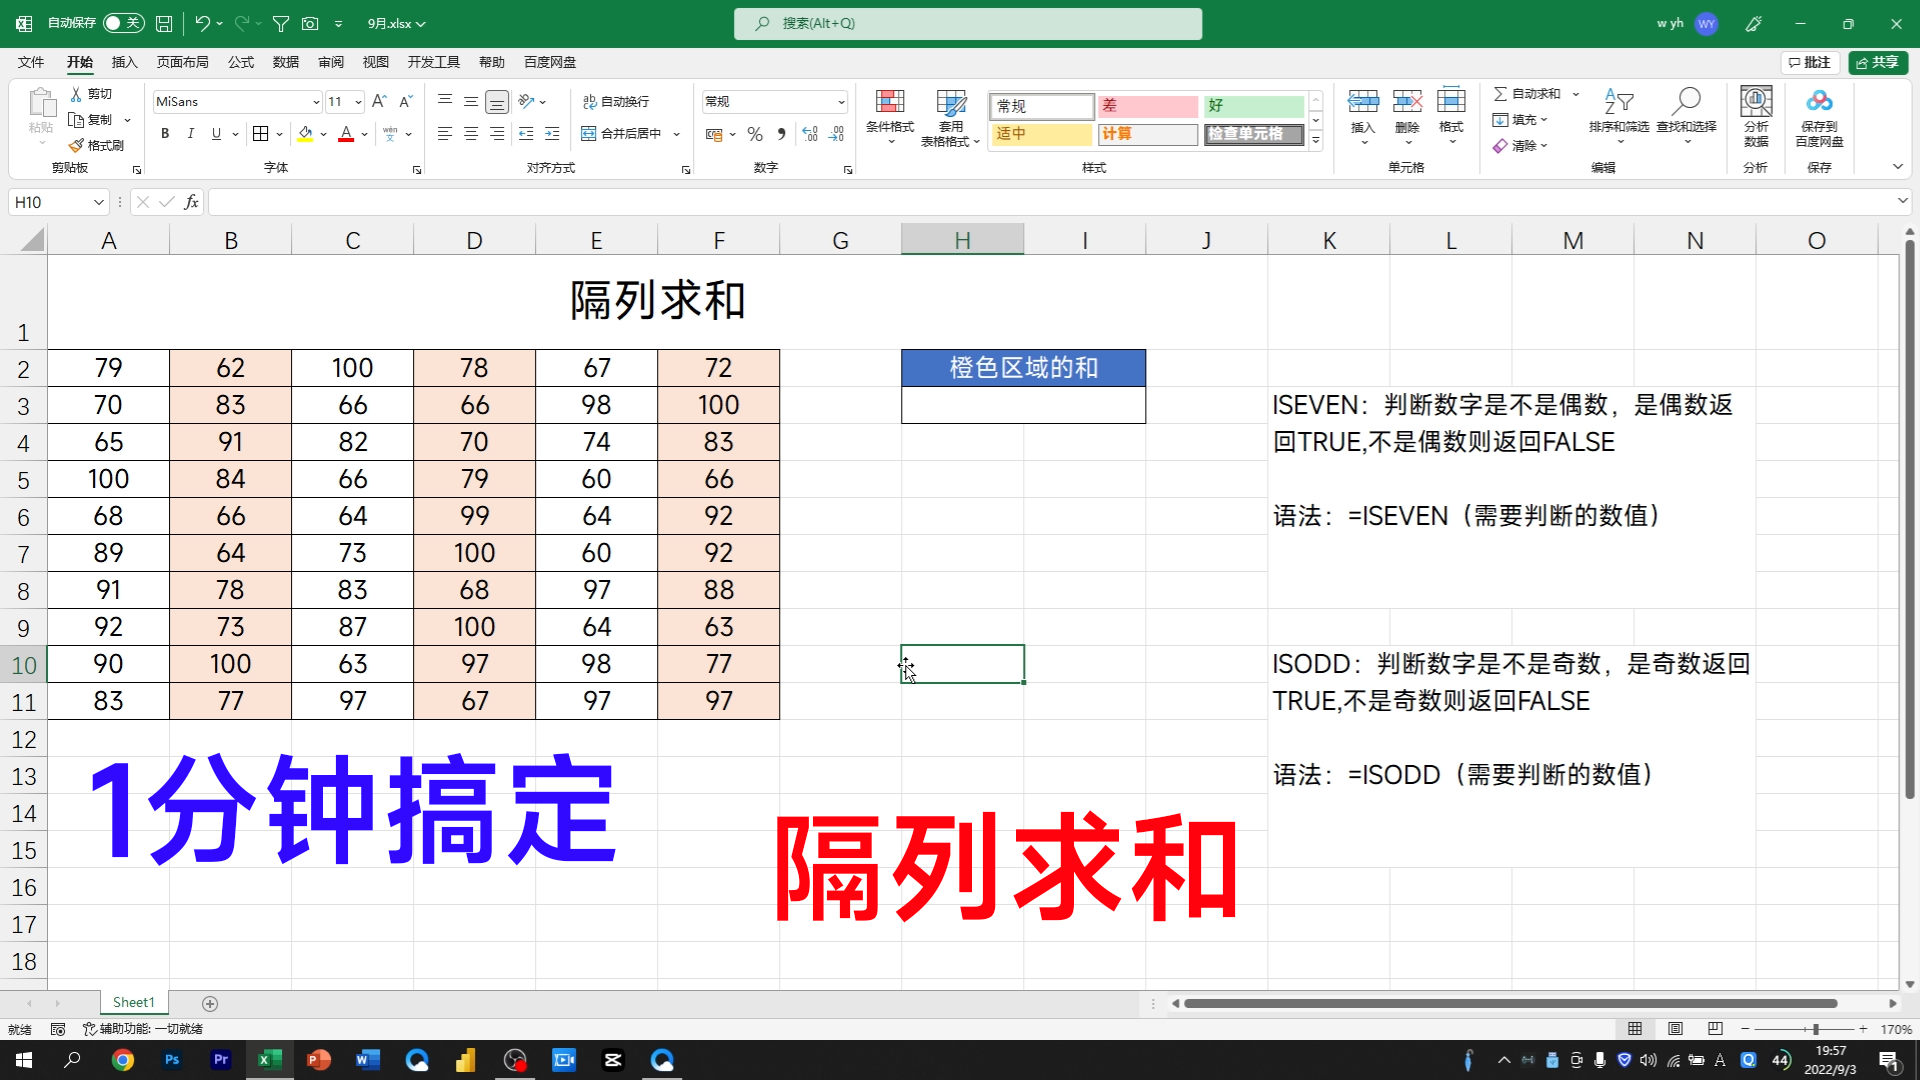Click the Find and Select magnifier
Screen dimensions: 1920x1080
click(1686, 102)
